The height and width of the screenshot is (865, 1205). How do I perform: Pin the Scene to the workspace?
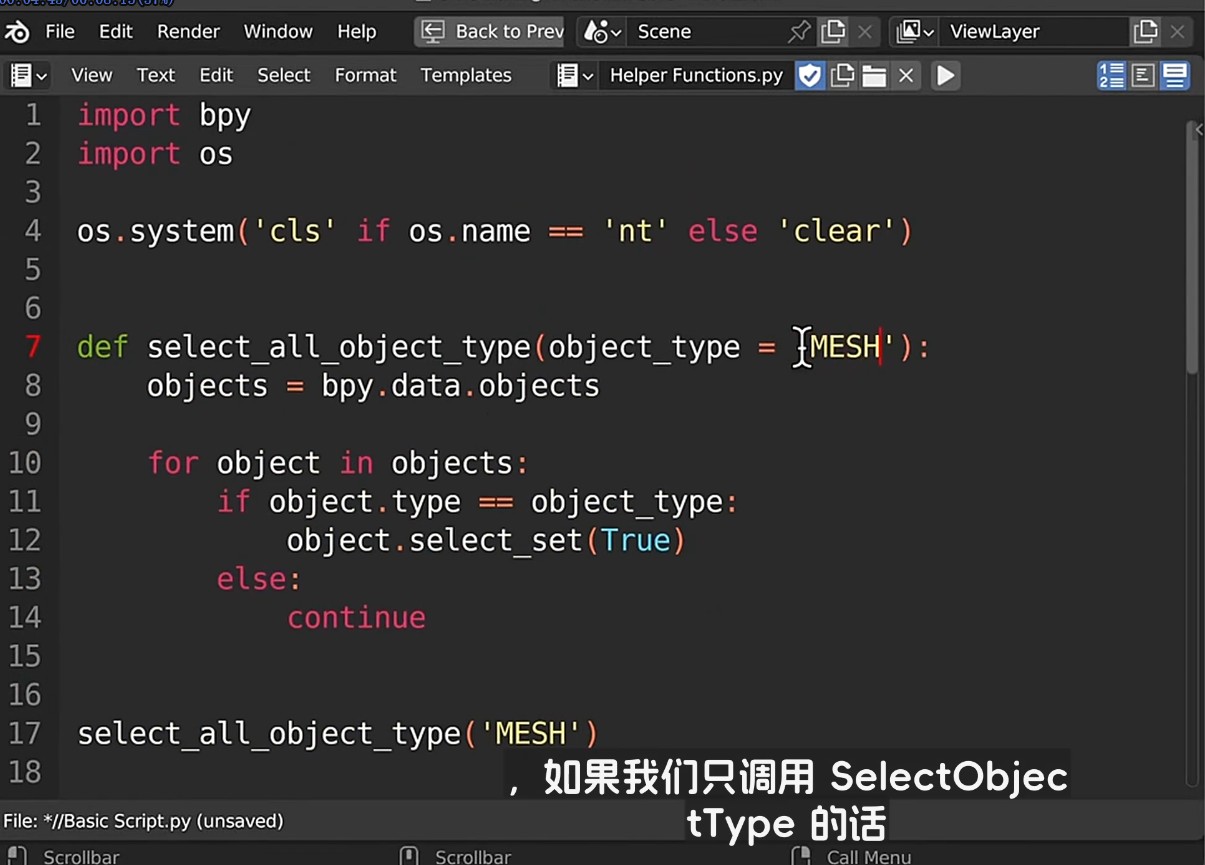point(798,32)
